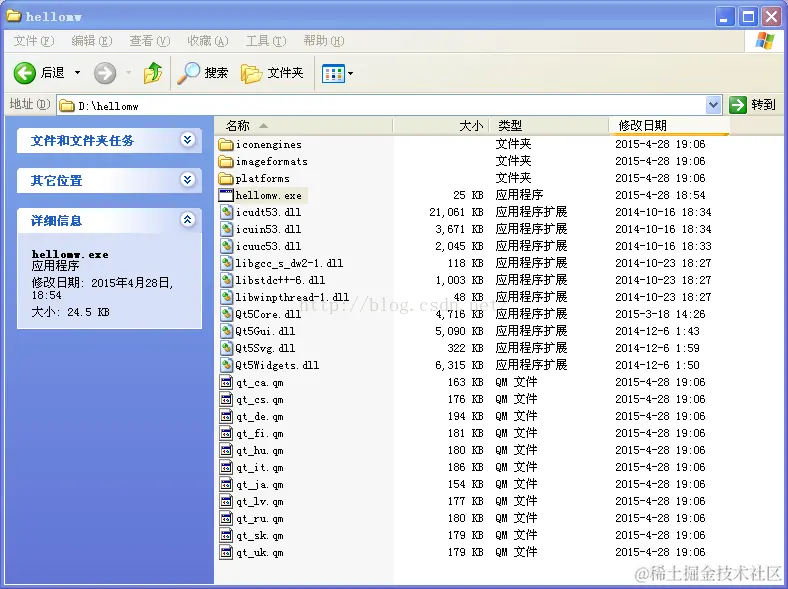Viewport: 788px width, 589px height.
Task: Select the qt_fi.qm file icon
Action: point(226,434)
